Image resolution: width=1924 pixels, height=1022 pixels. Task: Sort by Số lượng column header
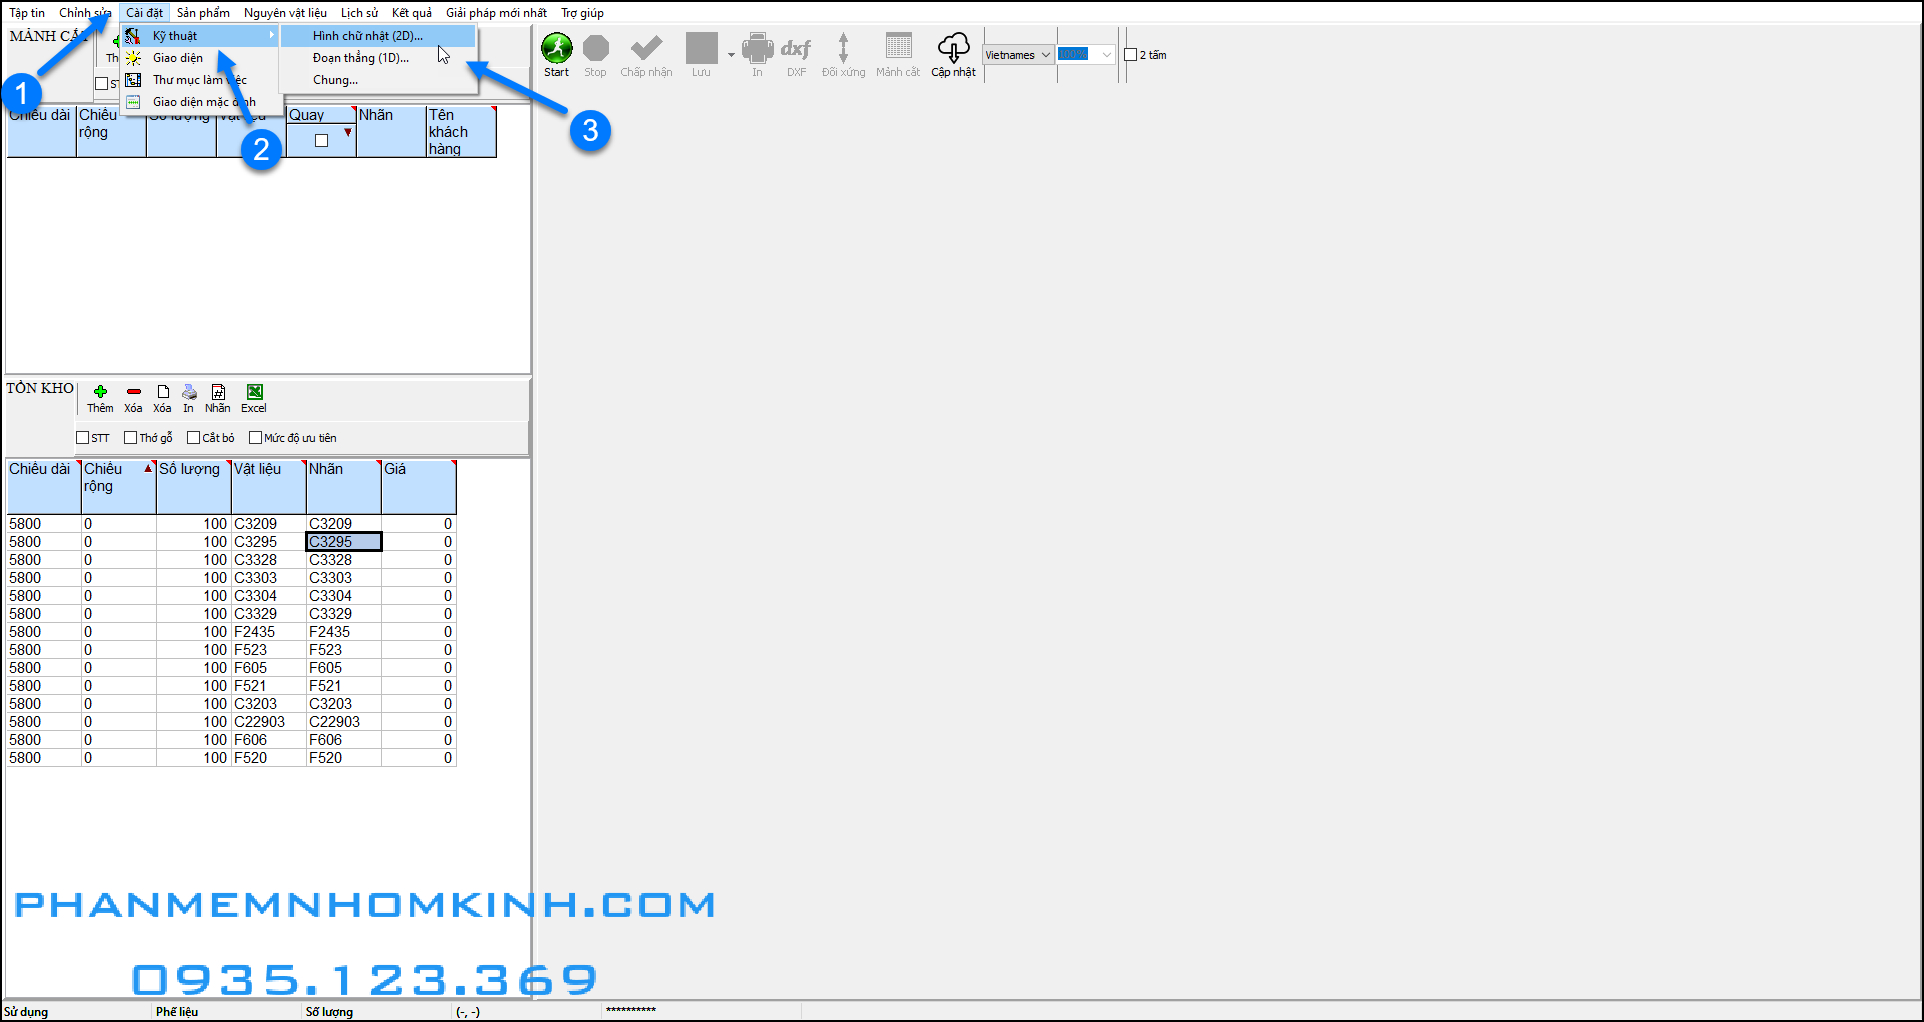190,469
